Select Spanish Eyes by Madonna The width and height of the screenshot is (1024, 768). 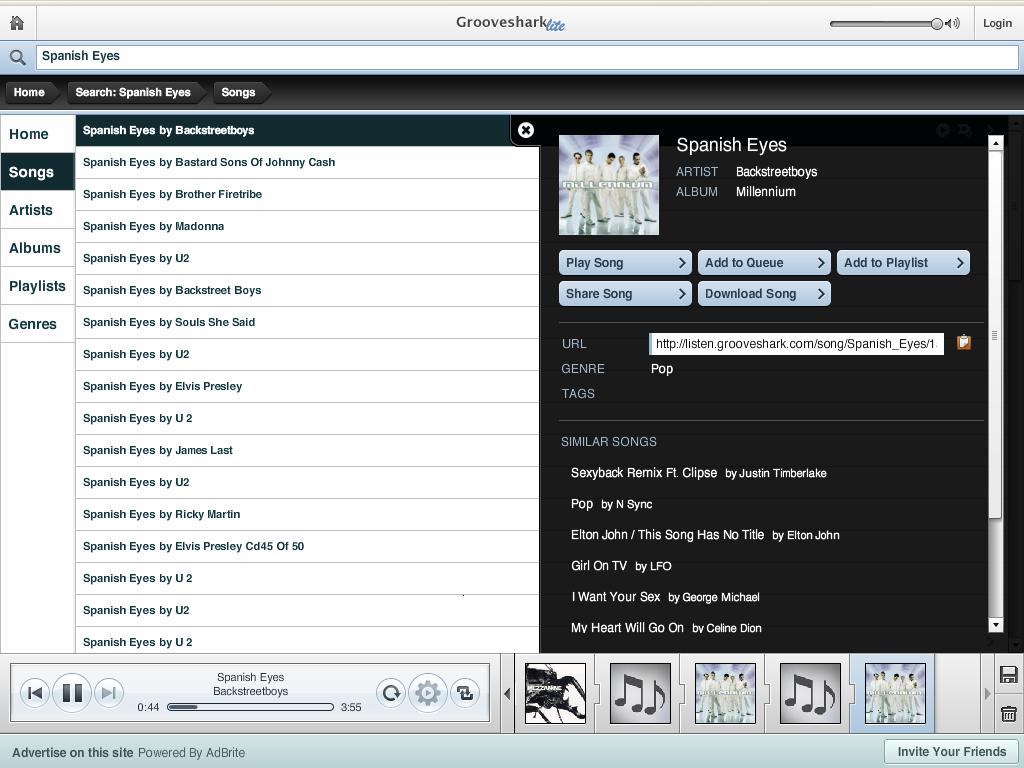click(307, 227)
